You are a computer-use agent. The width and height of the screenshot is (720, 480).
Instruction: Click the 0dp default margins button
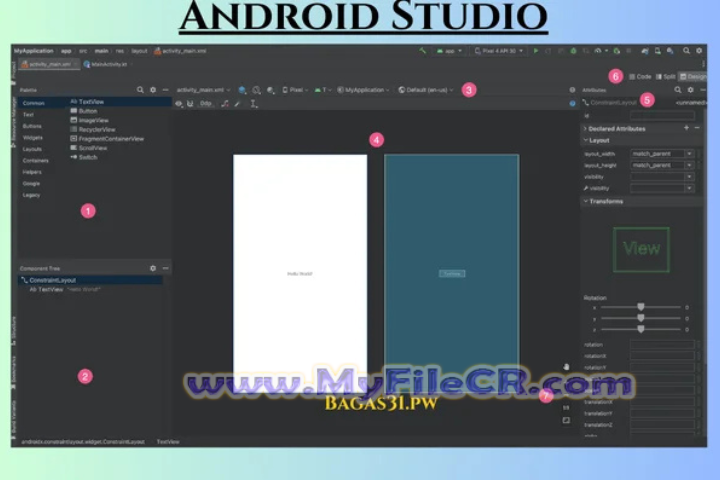click(206, 104)
